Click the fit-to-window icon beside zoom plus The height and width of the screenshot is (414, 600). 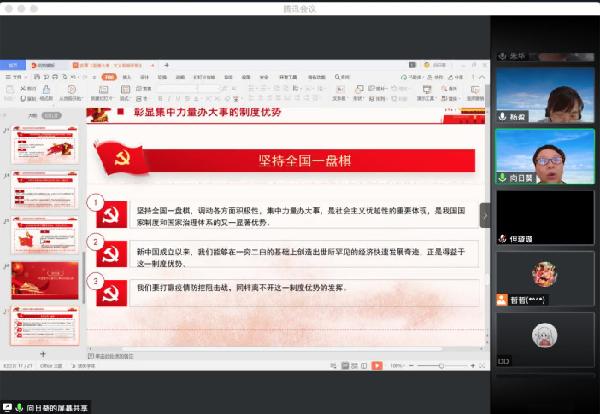pos(482,366)
